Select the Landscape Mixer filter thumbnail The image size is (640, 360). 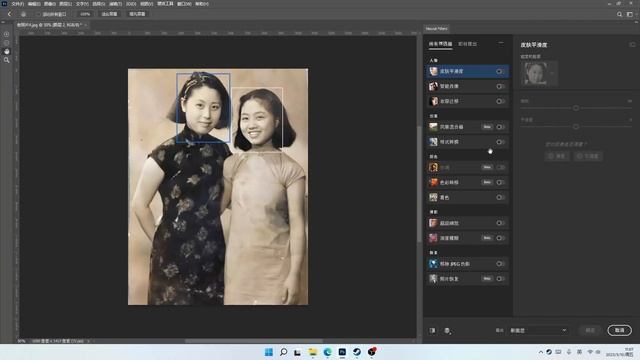tap(433, 127)
